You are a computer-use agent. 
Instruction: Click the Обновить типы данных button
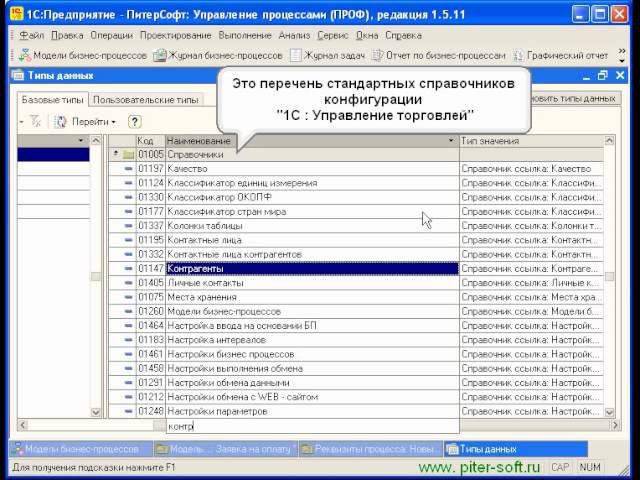576,98
